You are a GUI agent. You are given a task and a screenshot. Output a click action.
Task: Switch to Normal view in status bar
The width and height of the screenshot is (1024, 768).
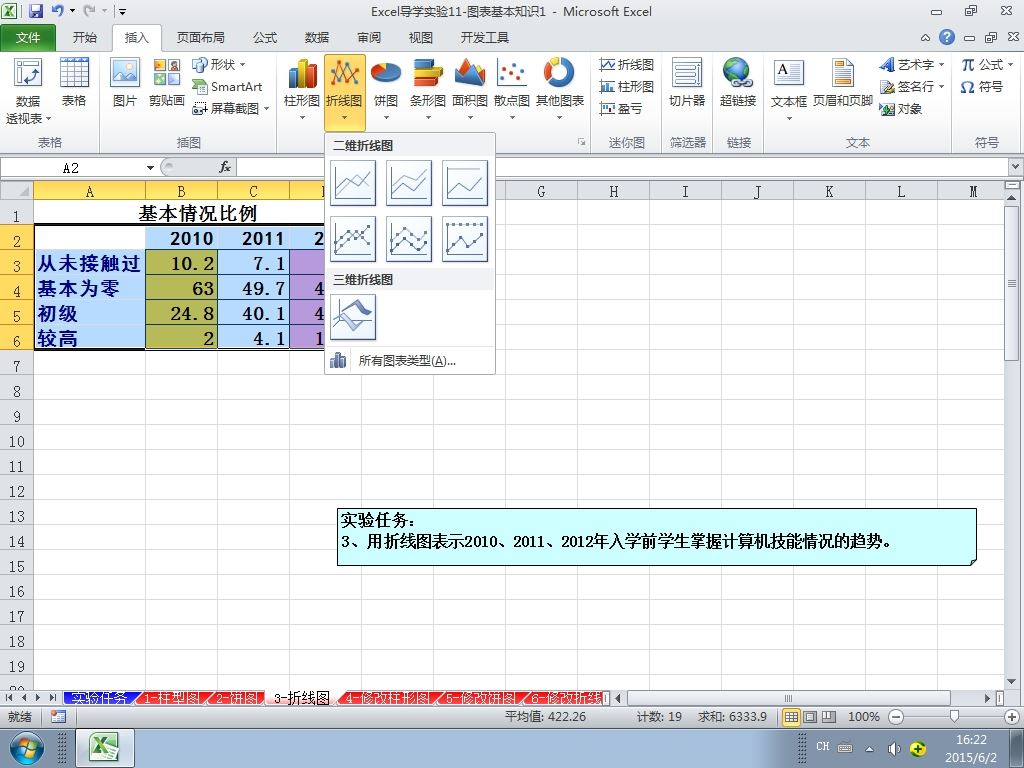pyautogui.click(x=791, y=716)
